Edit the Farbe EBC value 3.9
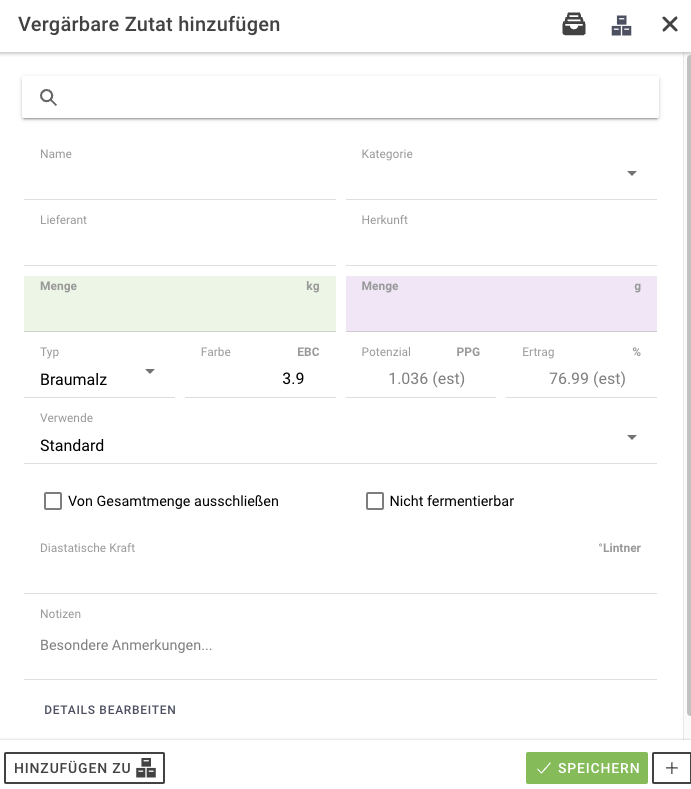The height and width of the screenshot is (789, 691). click(260, 379)
